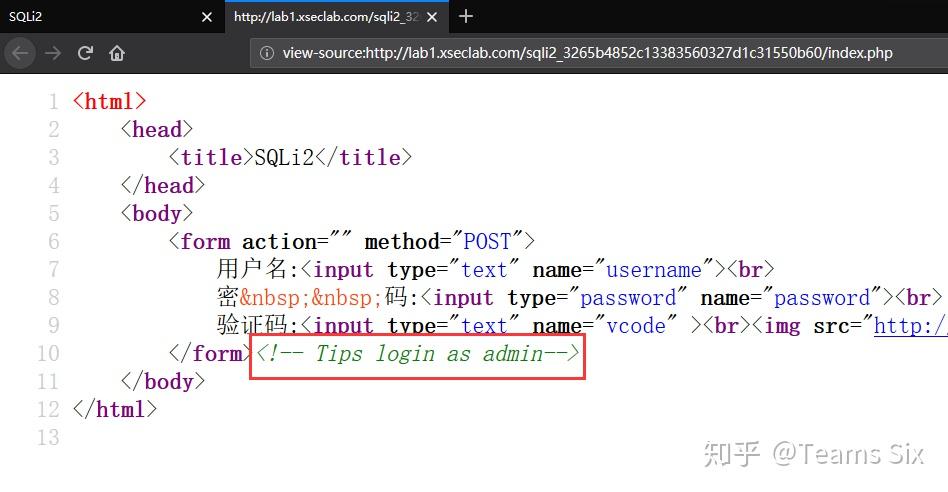Click the </form> tag on line 10
The height and width of the screenshot is (492, 948).
(x=211, y=353)
